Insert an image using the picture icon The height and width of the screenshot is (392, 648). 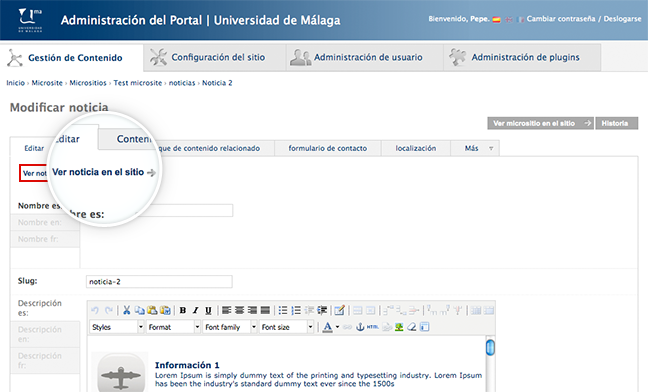point(399,327)
